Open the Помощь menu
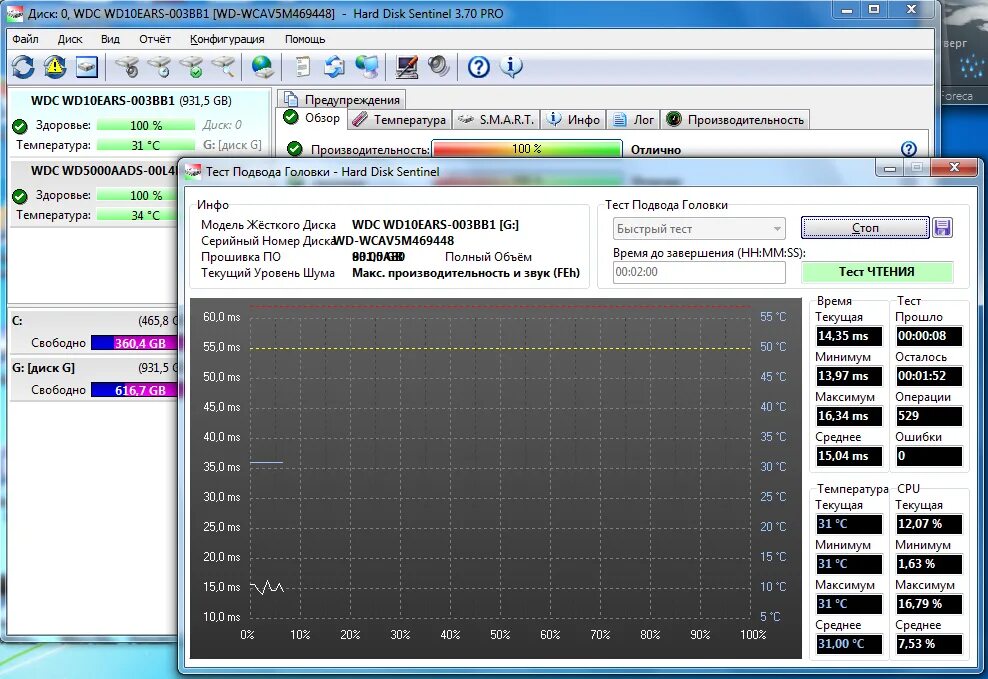The image size is (988, 679). click(x=305, y=39)
